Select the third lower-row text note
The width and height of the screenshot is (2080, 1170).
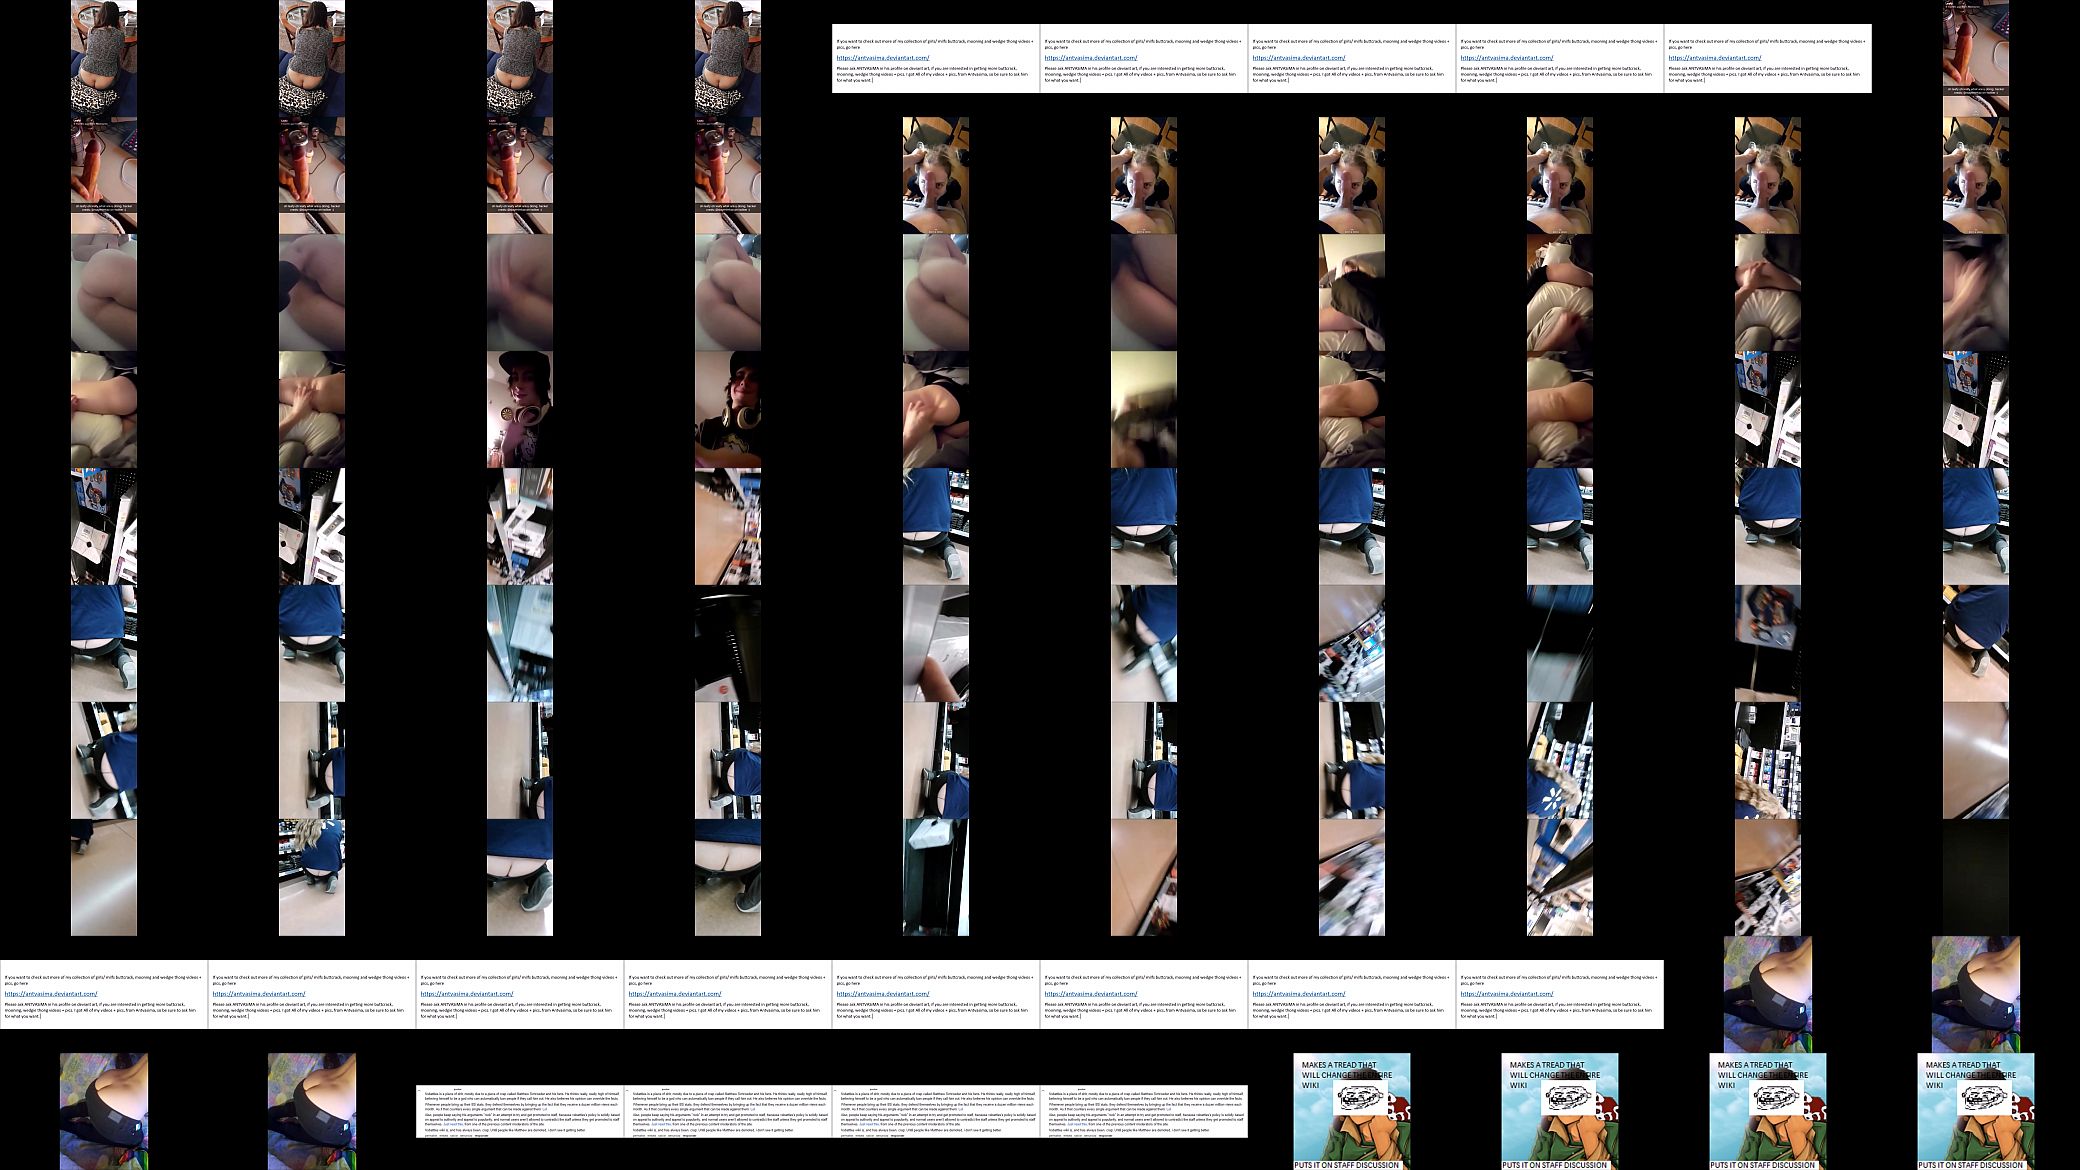(520, 994)
